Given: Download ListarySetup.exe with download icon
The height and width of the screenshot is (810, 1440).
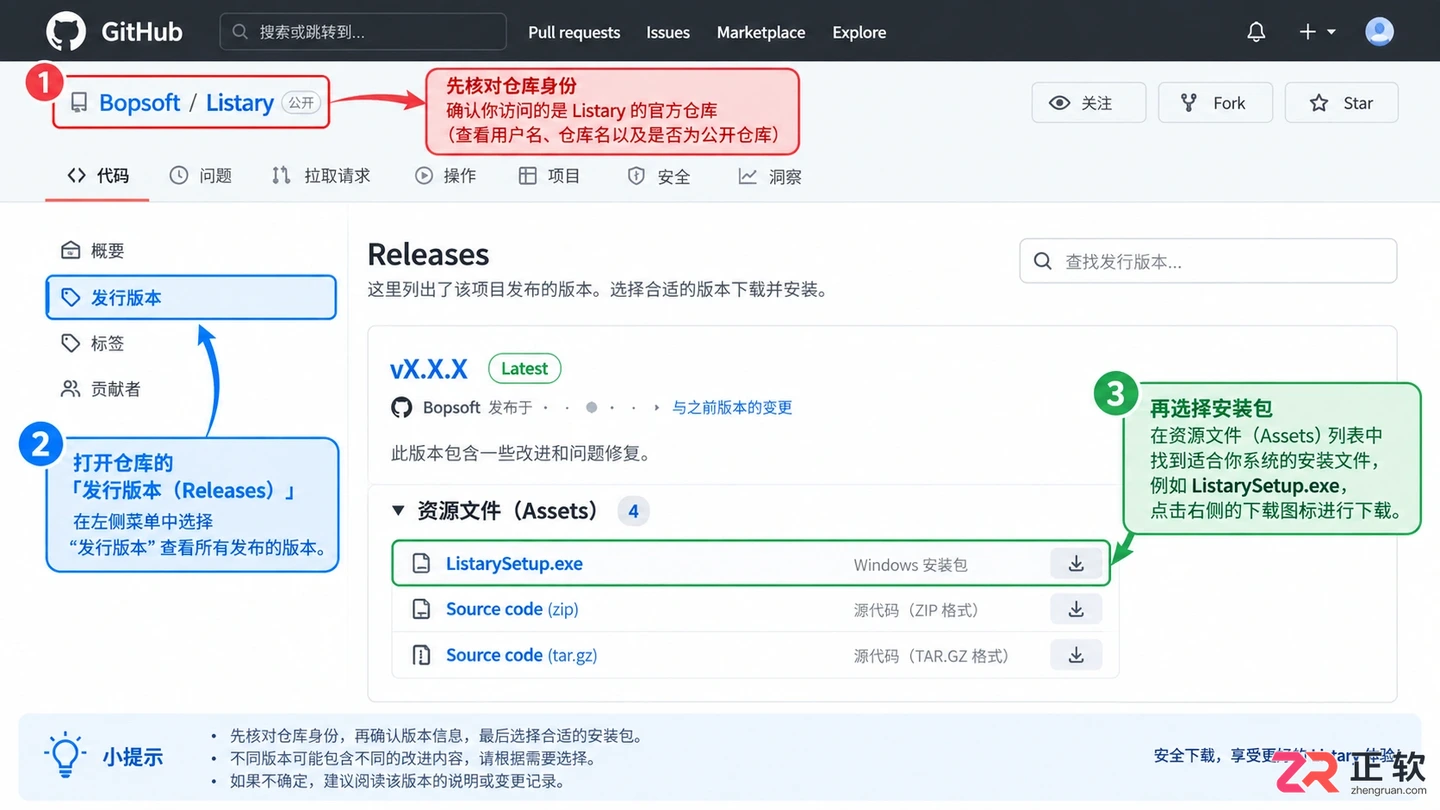Looking at the screenshot, I should (1076, 564).
